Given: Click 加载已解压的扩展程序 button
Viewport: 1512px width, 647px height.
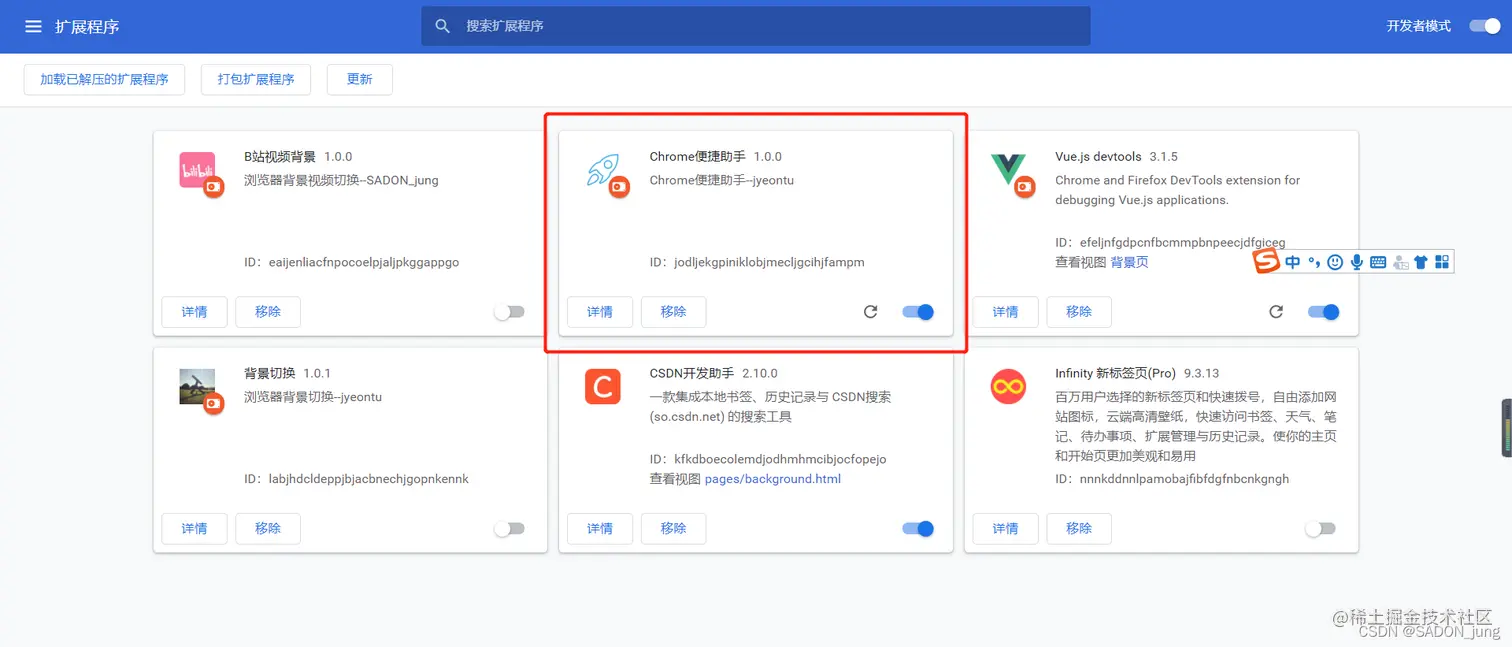Looking at the screenshot, I should coord(104,80).
